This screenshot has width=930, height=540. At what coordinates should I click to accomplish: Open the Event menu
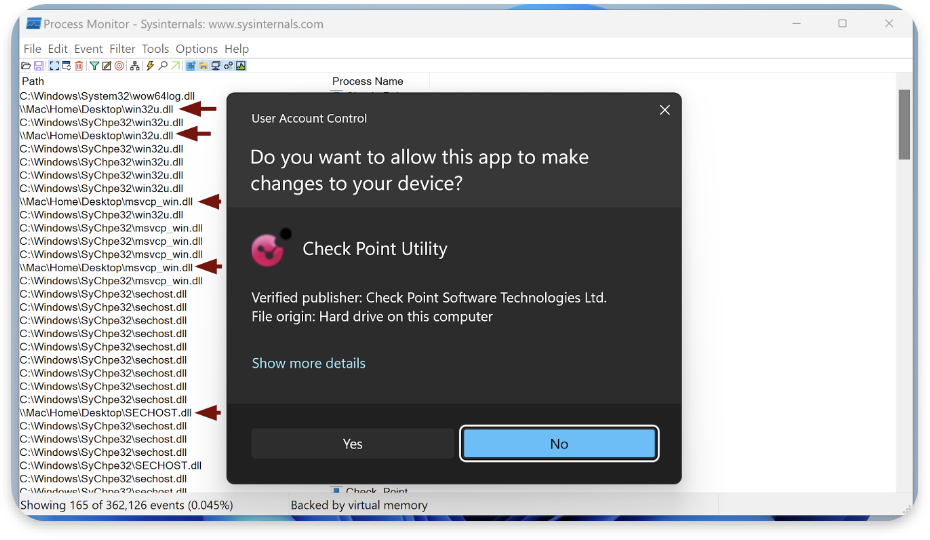88,49
